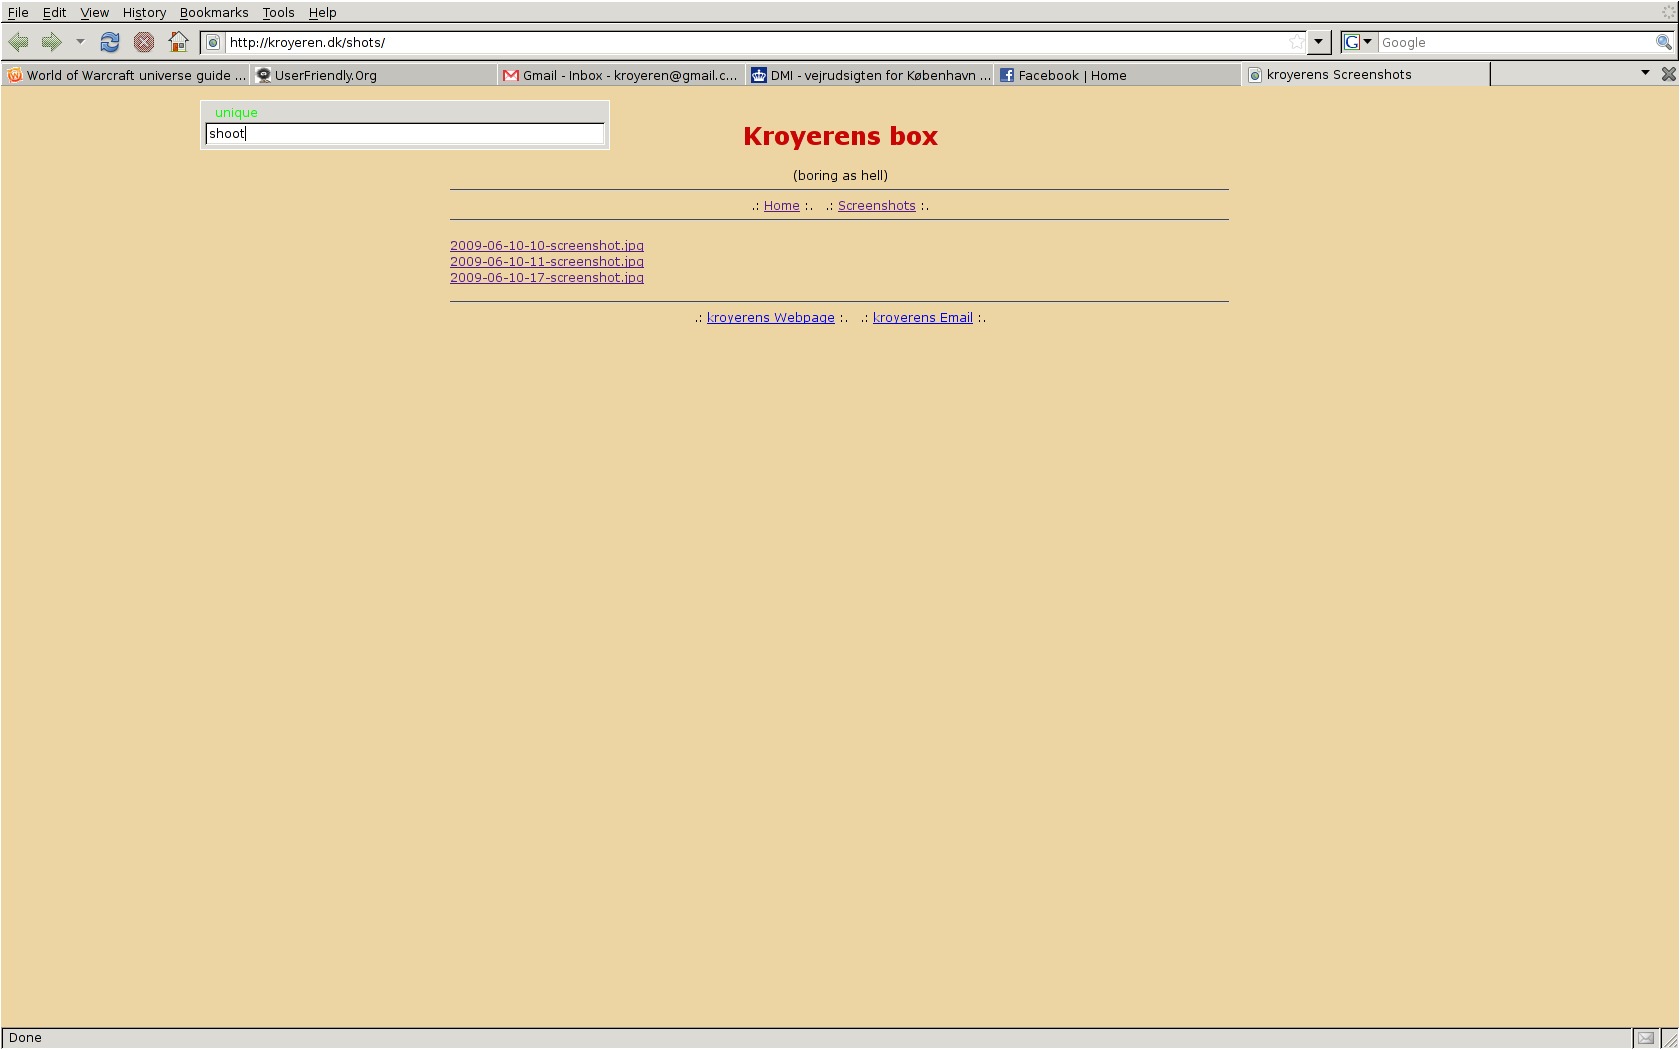This screenshot has height=1050, width=1680.
Task: Switch to the Gmail Inbox tab
Action: click(620, 75)
